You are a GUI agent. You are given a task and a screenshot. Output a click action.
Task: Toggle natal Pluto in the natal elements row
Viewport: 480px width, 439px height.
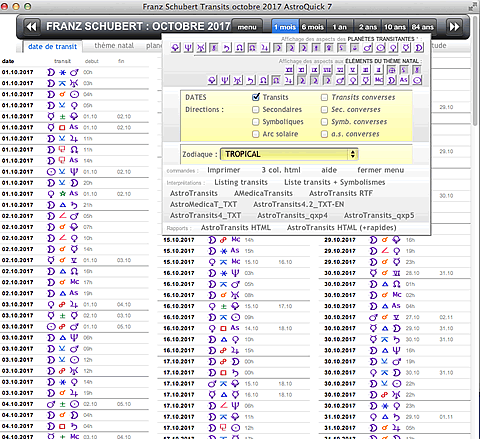click(x=212, y=80)
